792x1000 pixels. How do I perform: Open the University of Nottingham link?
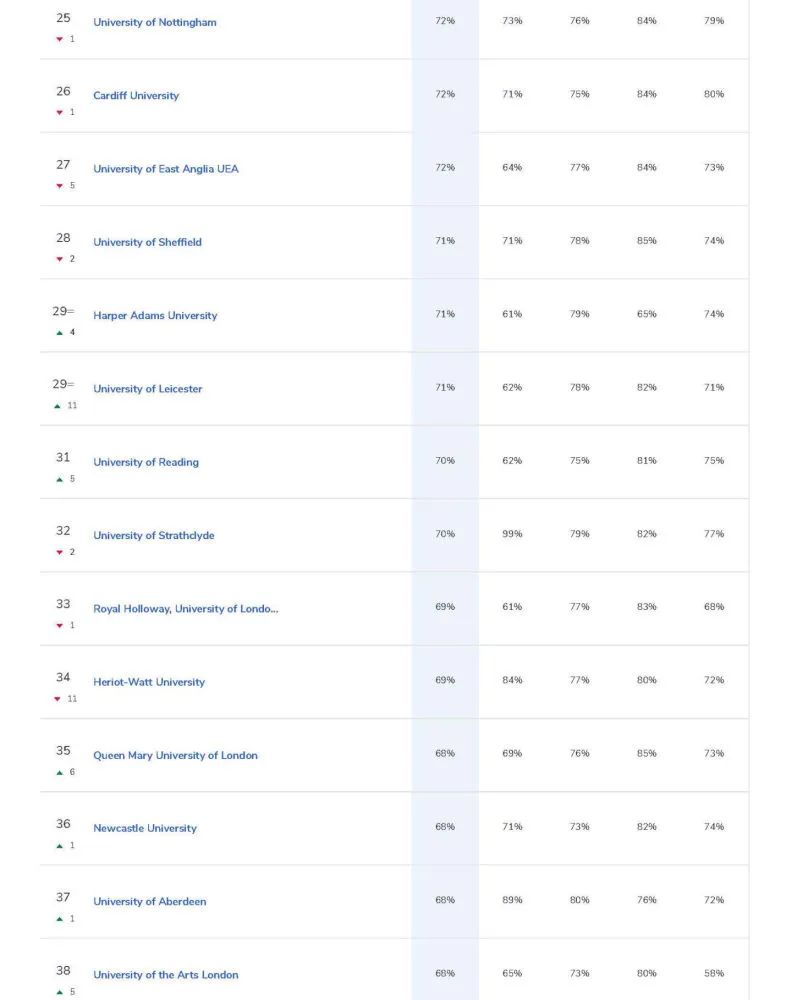click(x=155, y=22)
